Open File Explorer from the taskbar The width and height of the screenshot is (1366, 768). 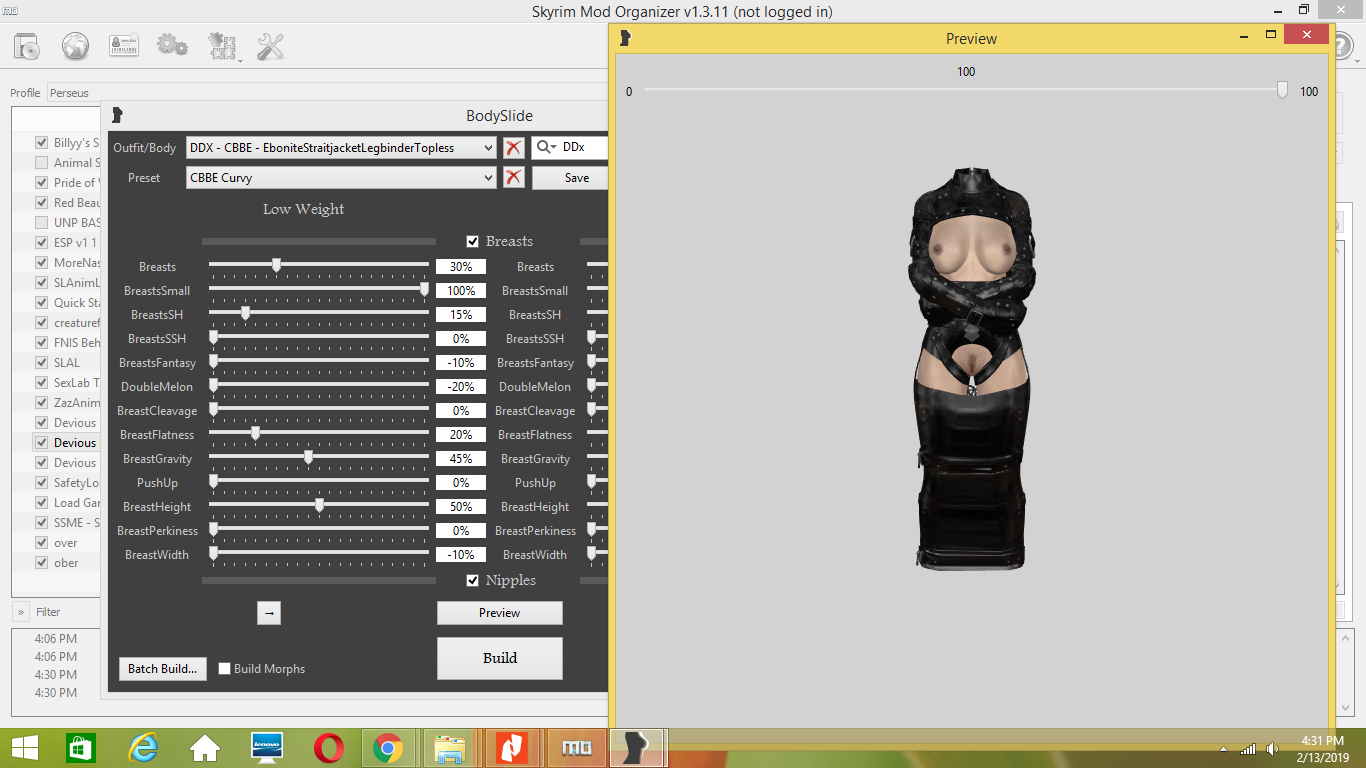tap(450, 748)
